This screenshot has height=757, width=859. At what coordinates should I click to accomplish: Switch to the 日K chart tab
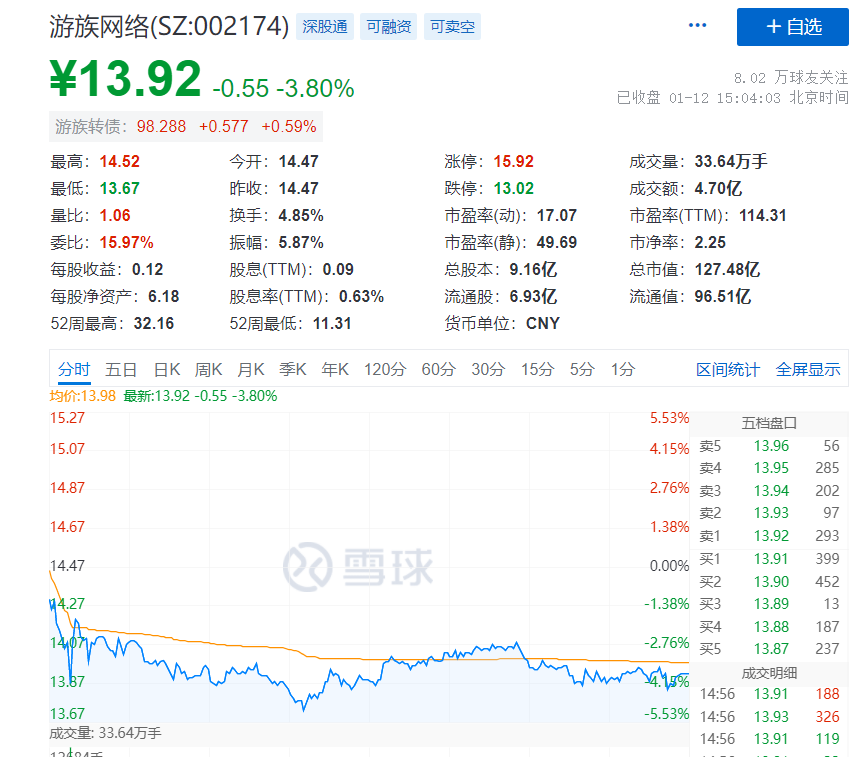click(168, 369)
